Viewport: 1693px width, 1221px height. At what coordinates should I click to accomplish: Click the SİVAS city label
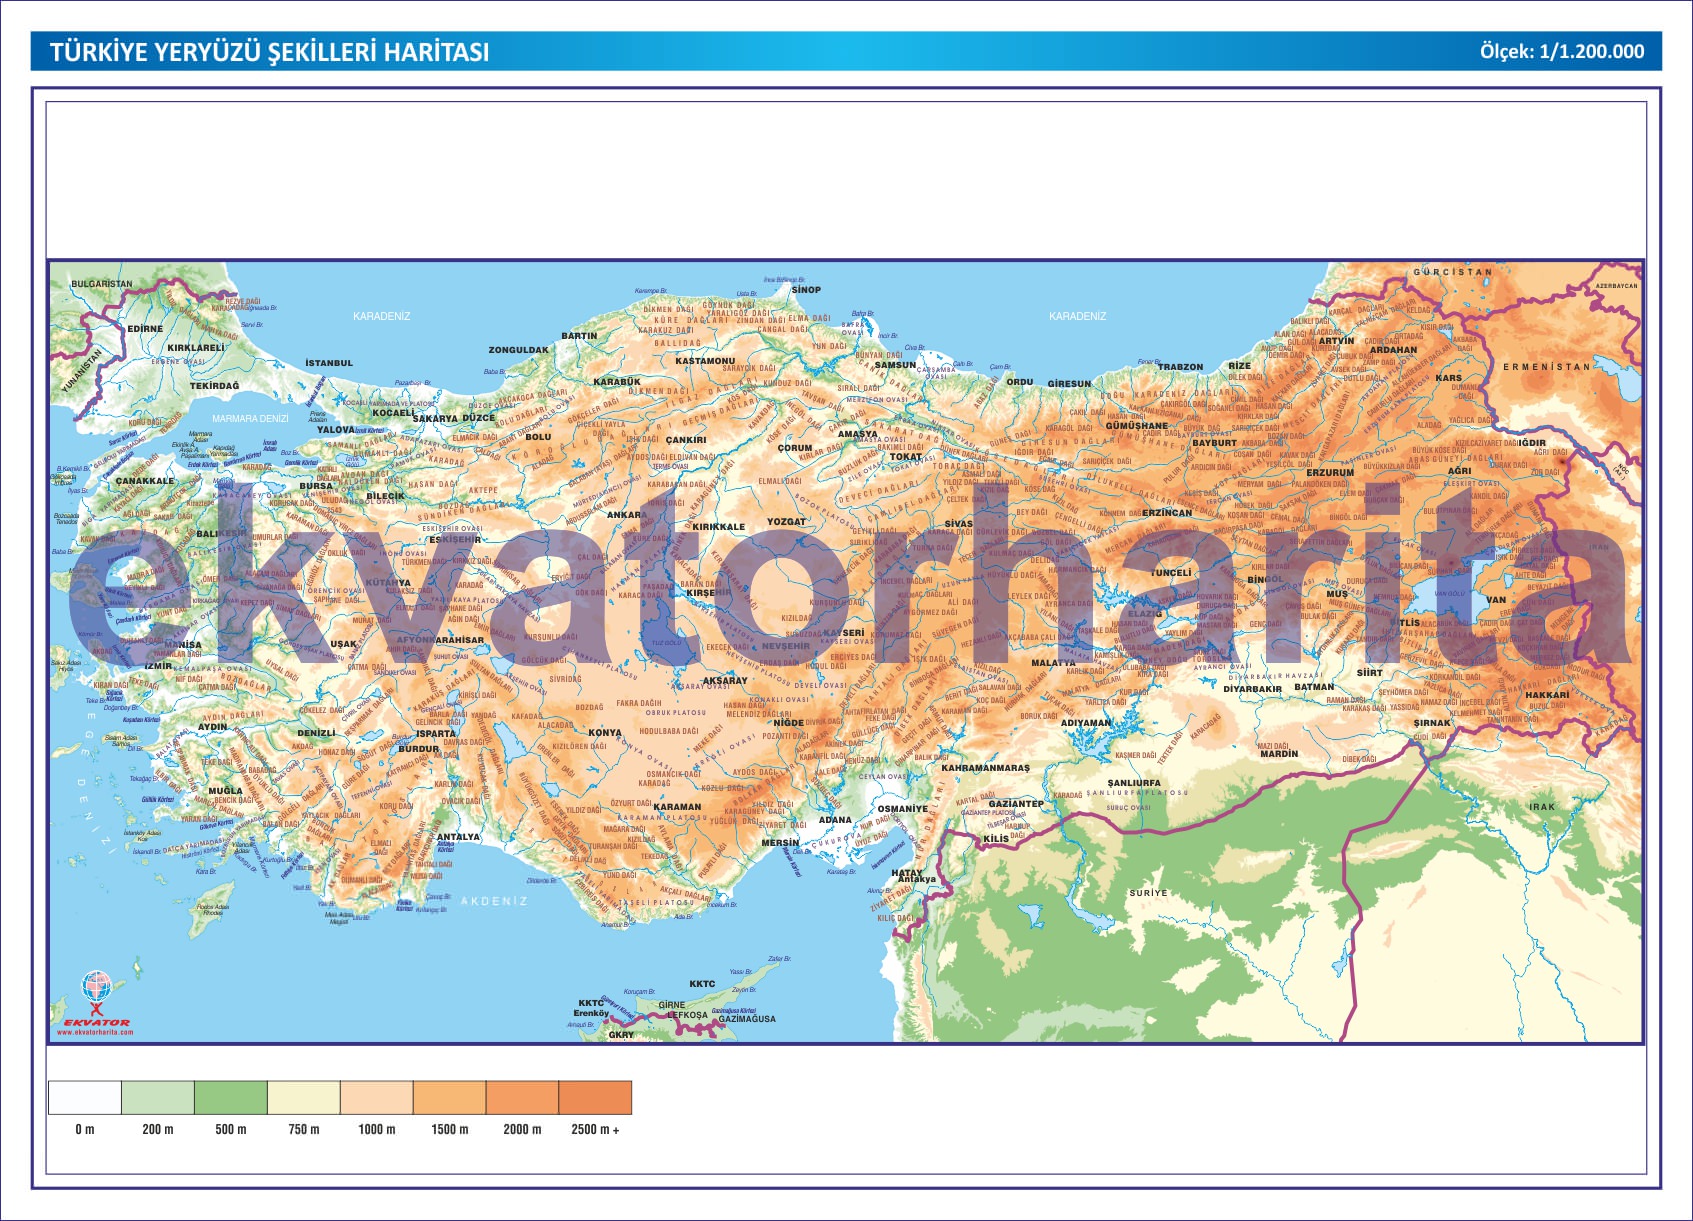[959, 523]
